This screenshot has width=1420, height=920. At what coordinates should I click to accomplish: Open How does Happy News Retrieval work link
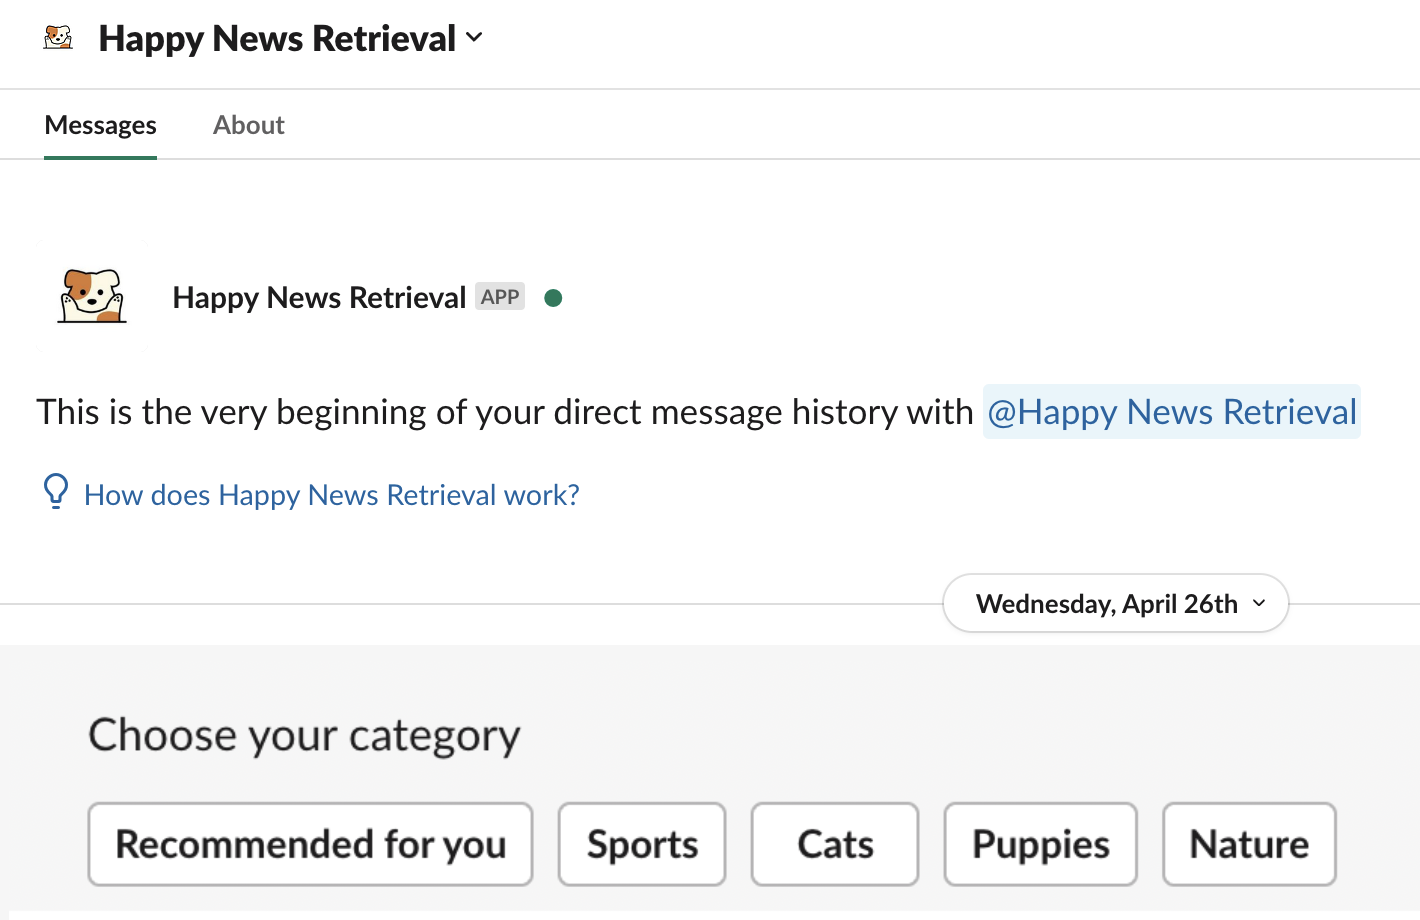pyautogui.click(x=331, y=495)
